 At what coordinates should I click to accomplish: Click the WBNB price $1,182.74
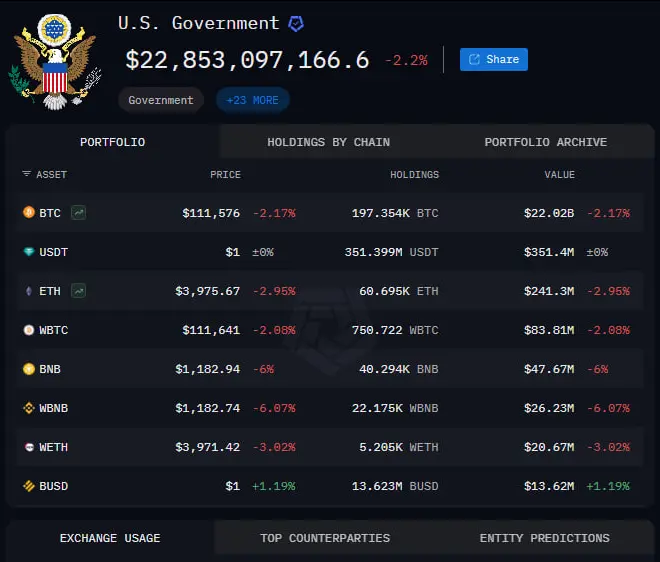[x=208, y=408]
